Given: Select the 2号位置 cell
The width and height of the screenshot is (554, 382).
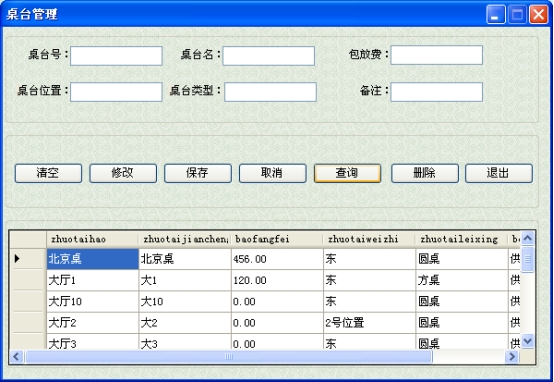Looking at the screenshot, I should click(x=369, y=323).
